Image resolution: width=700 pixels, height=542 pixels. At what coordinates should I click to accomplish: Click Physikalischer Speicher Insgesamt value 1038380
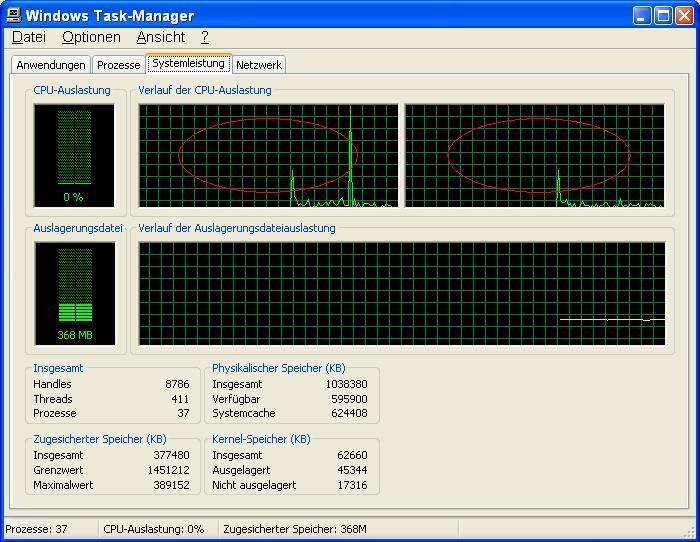pos(346,384)
